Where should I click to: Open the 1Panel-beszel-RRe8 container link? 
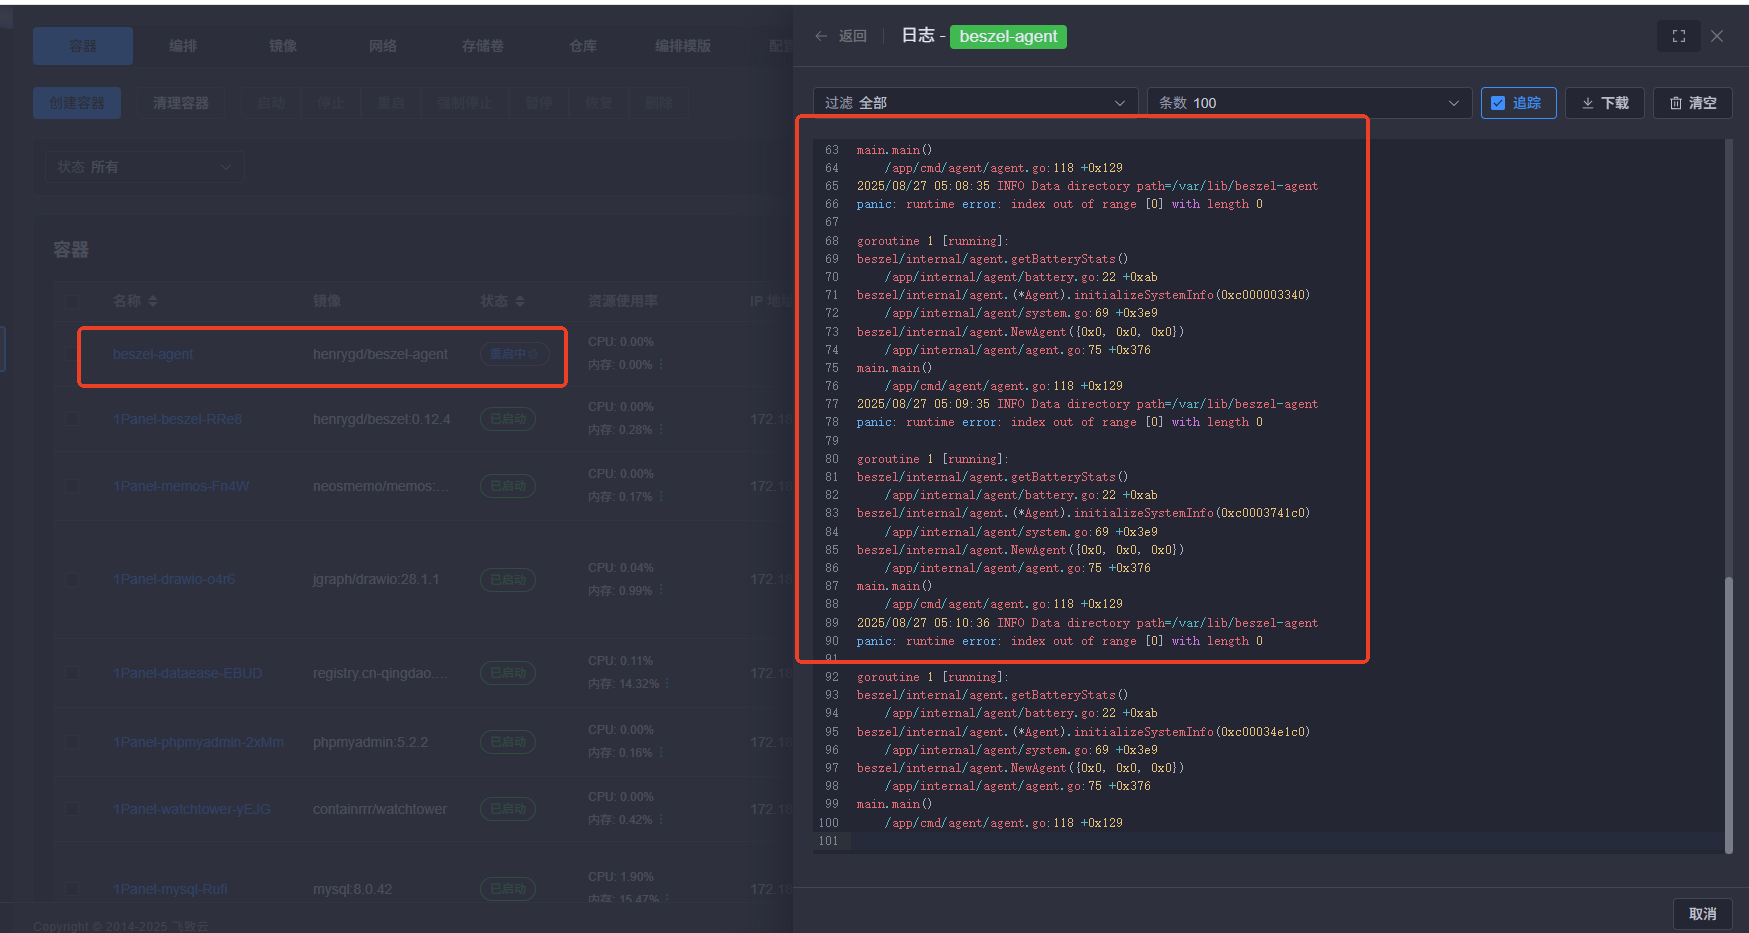[178, 419]
